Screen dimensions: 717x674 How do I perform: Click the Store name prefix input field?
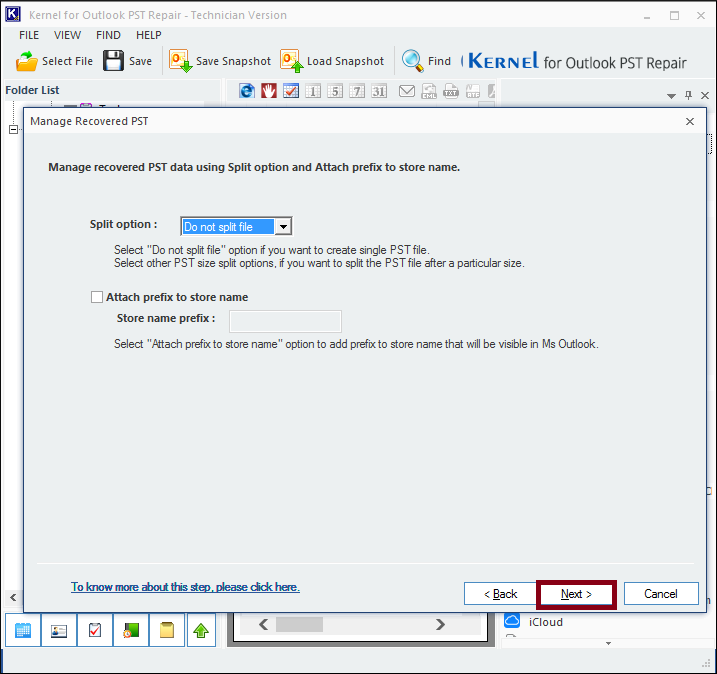(x=285, y=321)
